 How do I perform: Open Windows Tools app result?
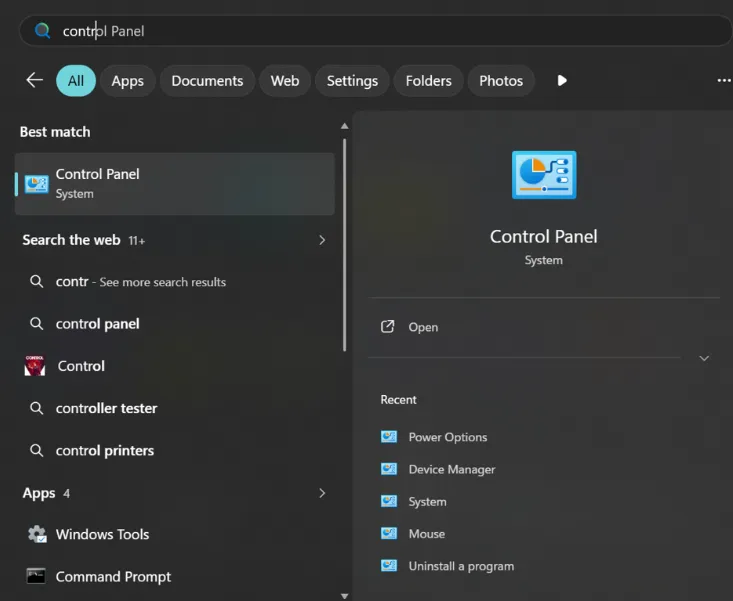pos(175,534)
